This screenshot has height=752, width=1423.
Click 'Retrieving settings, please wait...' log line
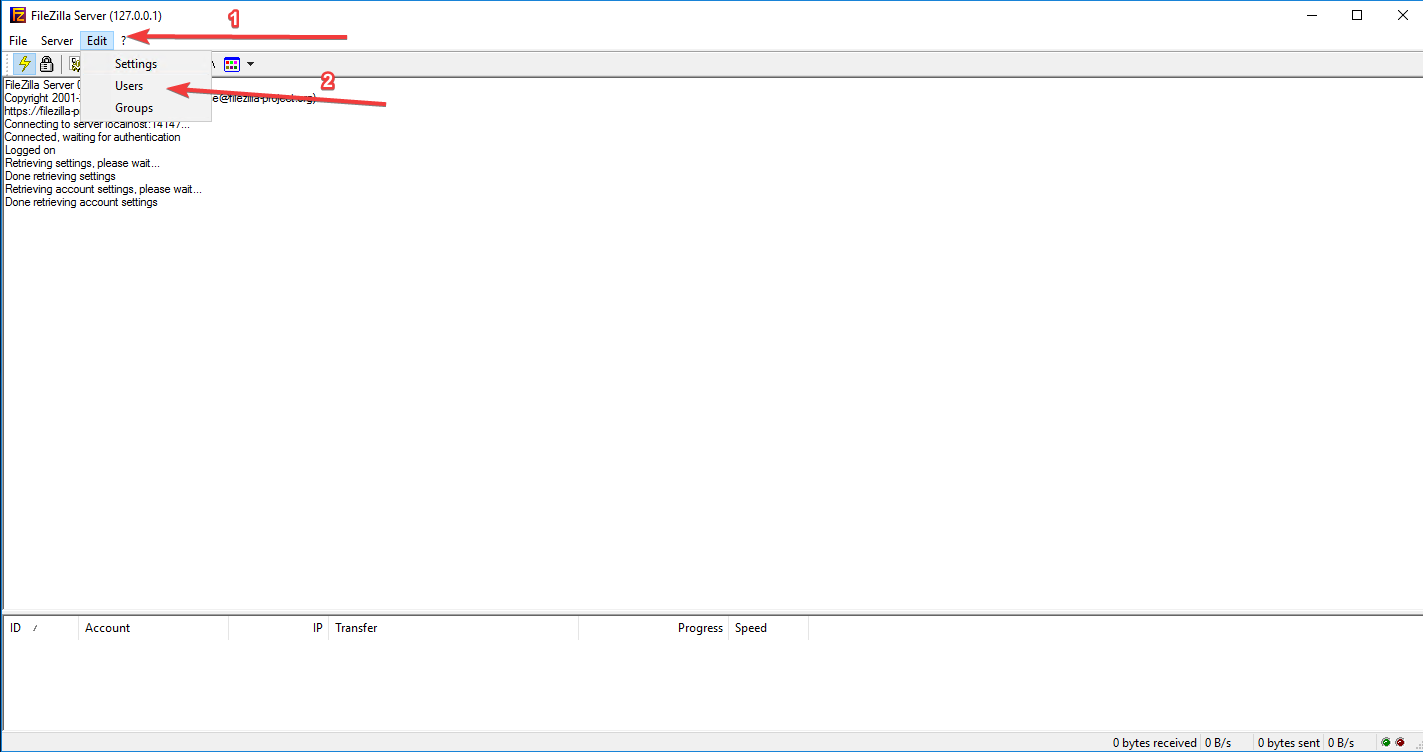pos(82,163)
